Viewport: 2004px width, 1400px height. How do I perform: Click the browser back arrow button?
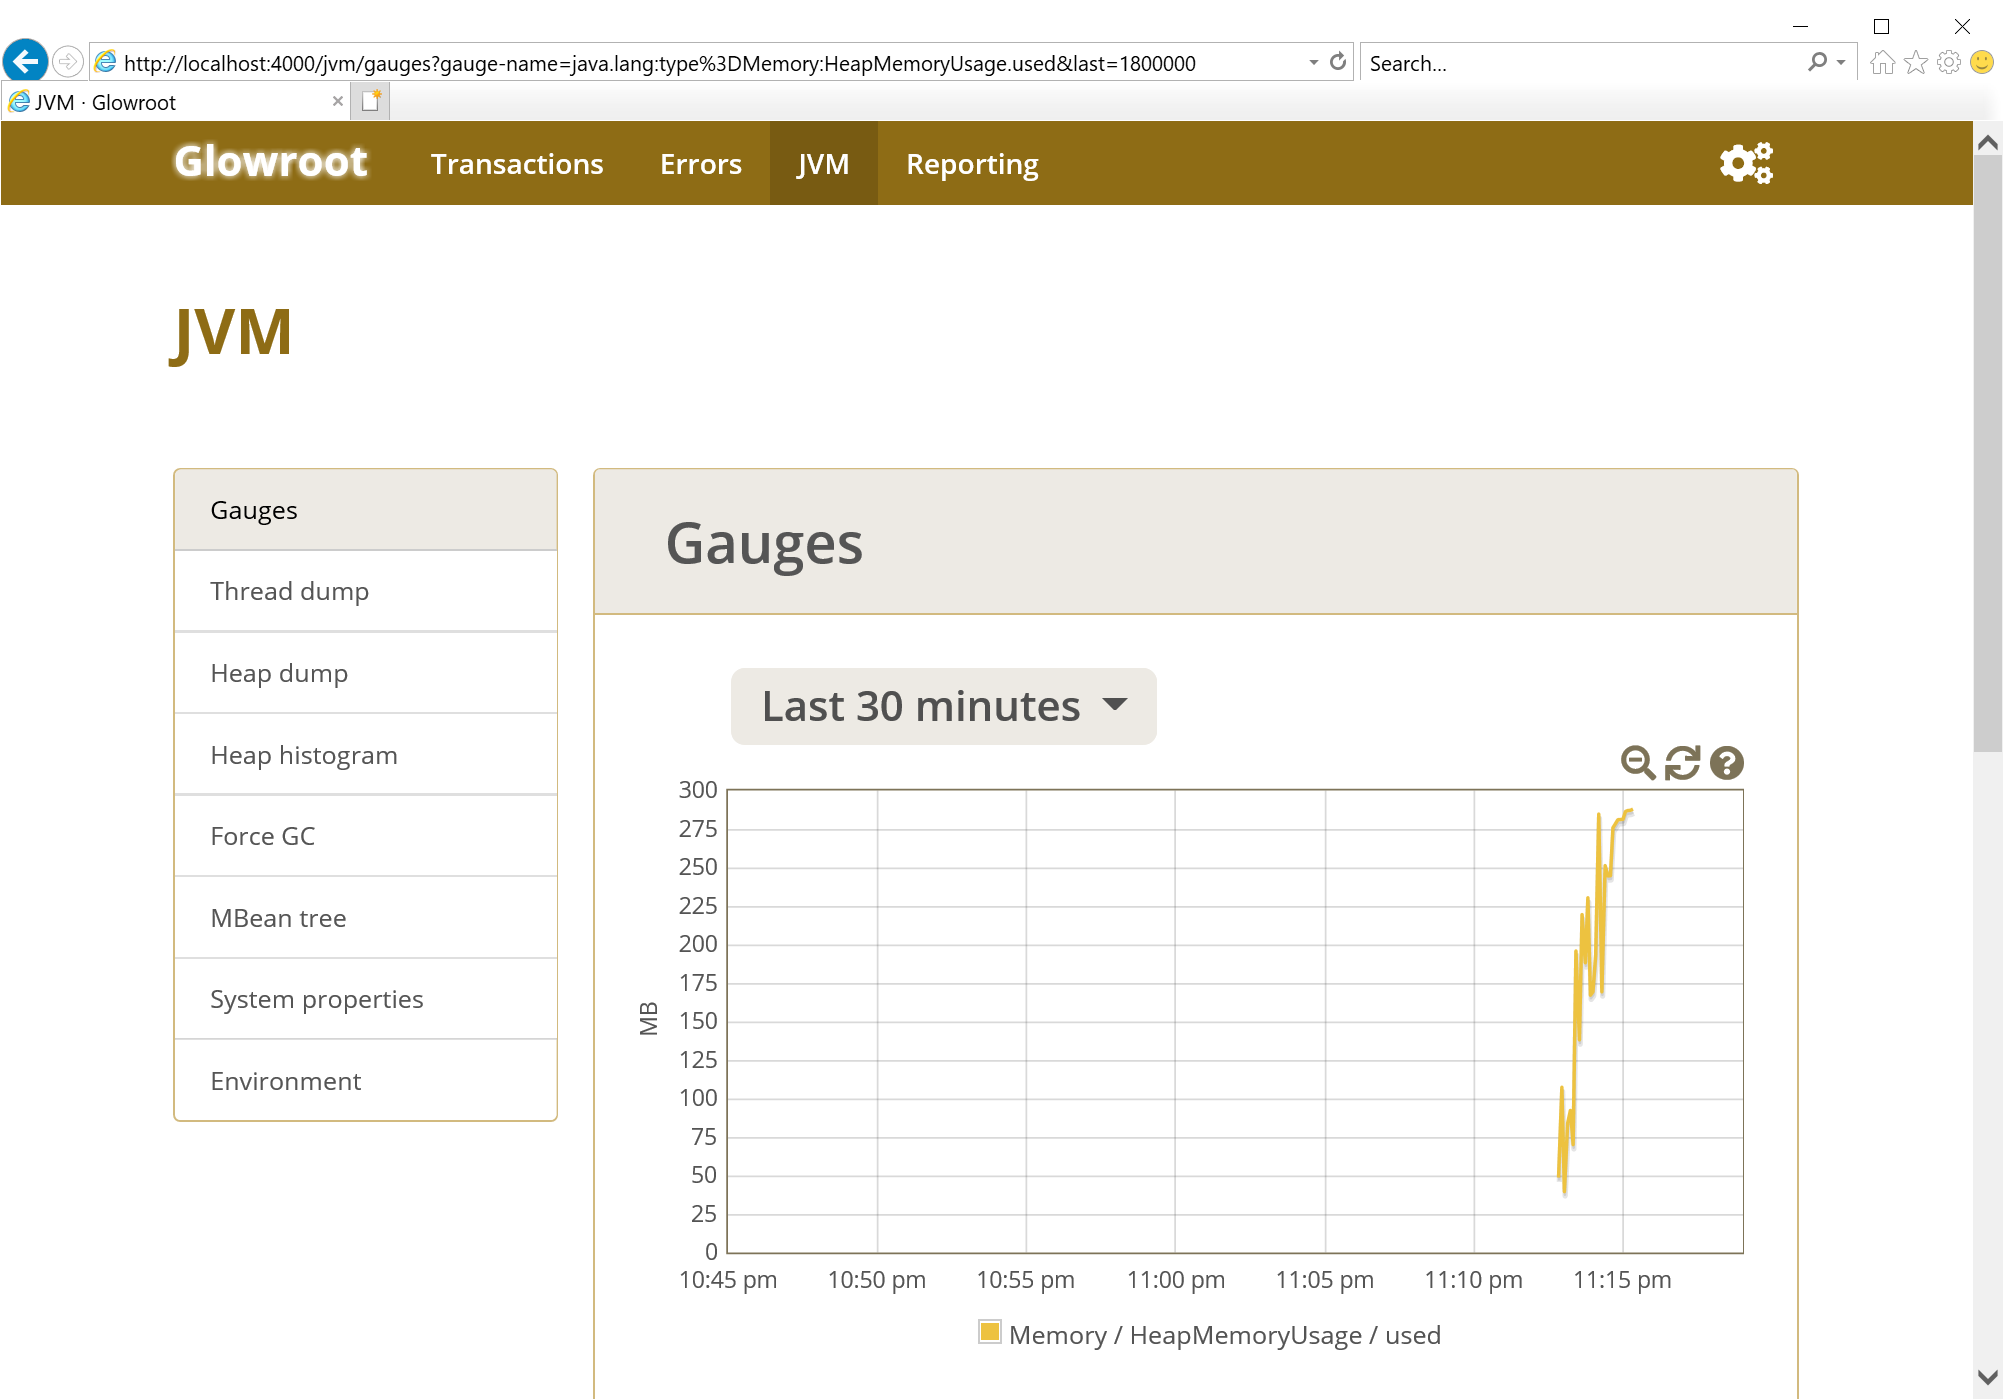(25, 62)
